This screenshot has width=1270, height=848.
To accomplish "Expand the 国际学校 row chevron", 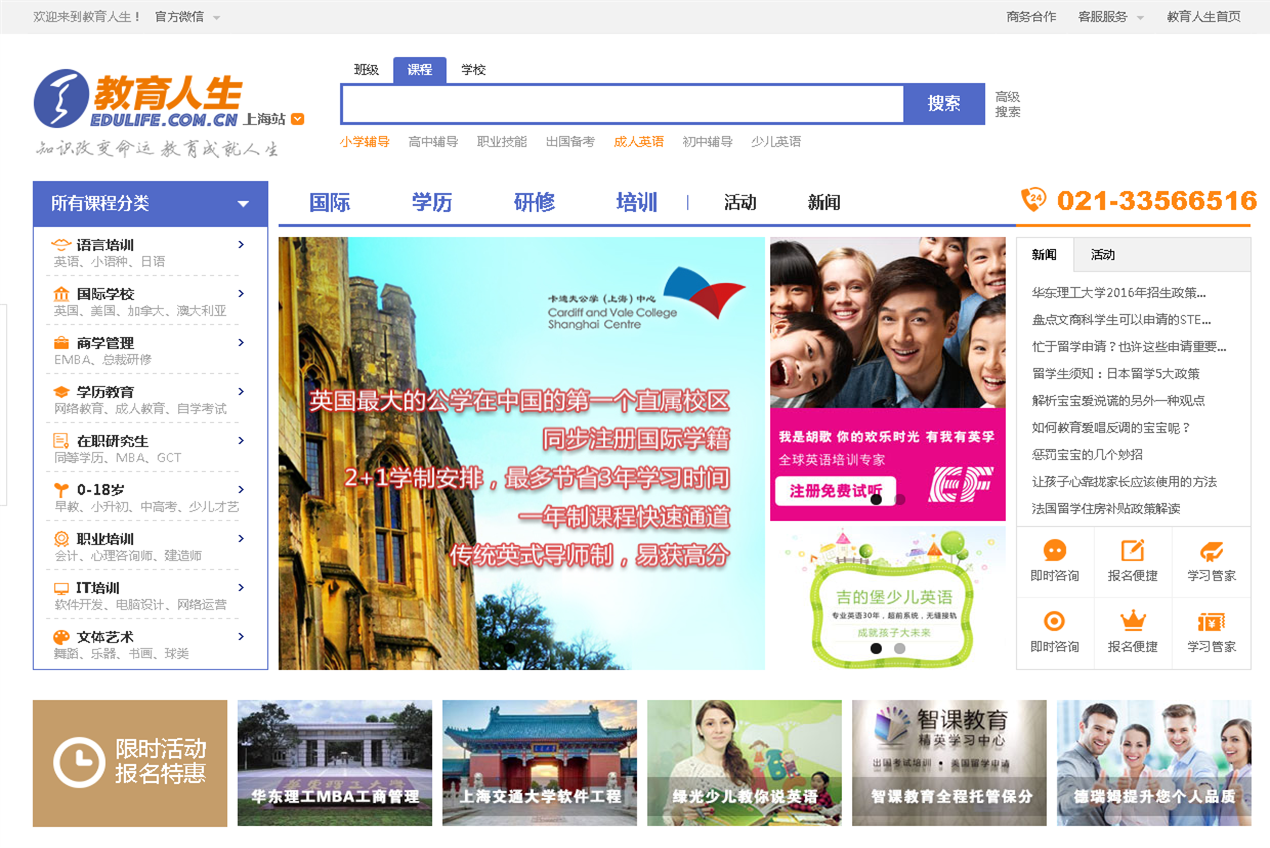I will coord(241,293).
